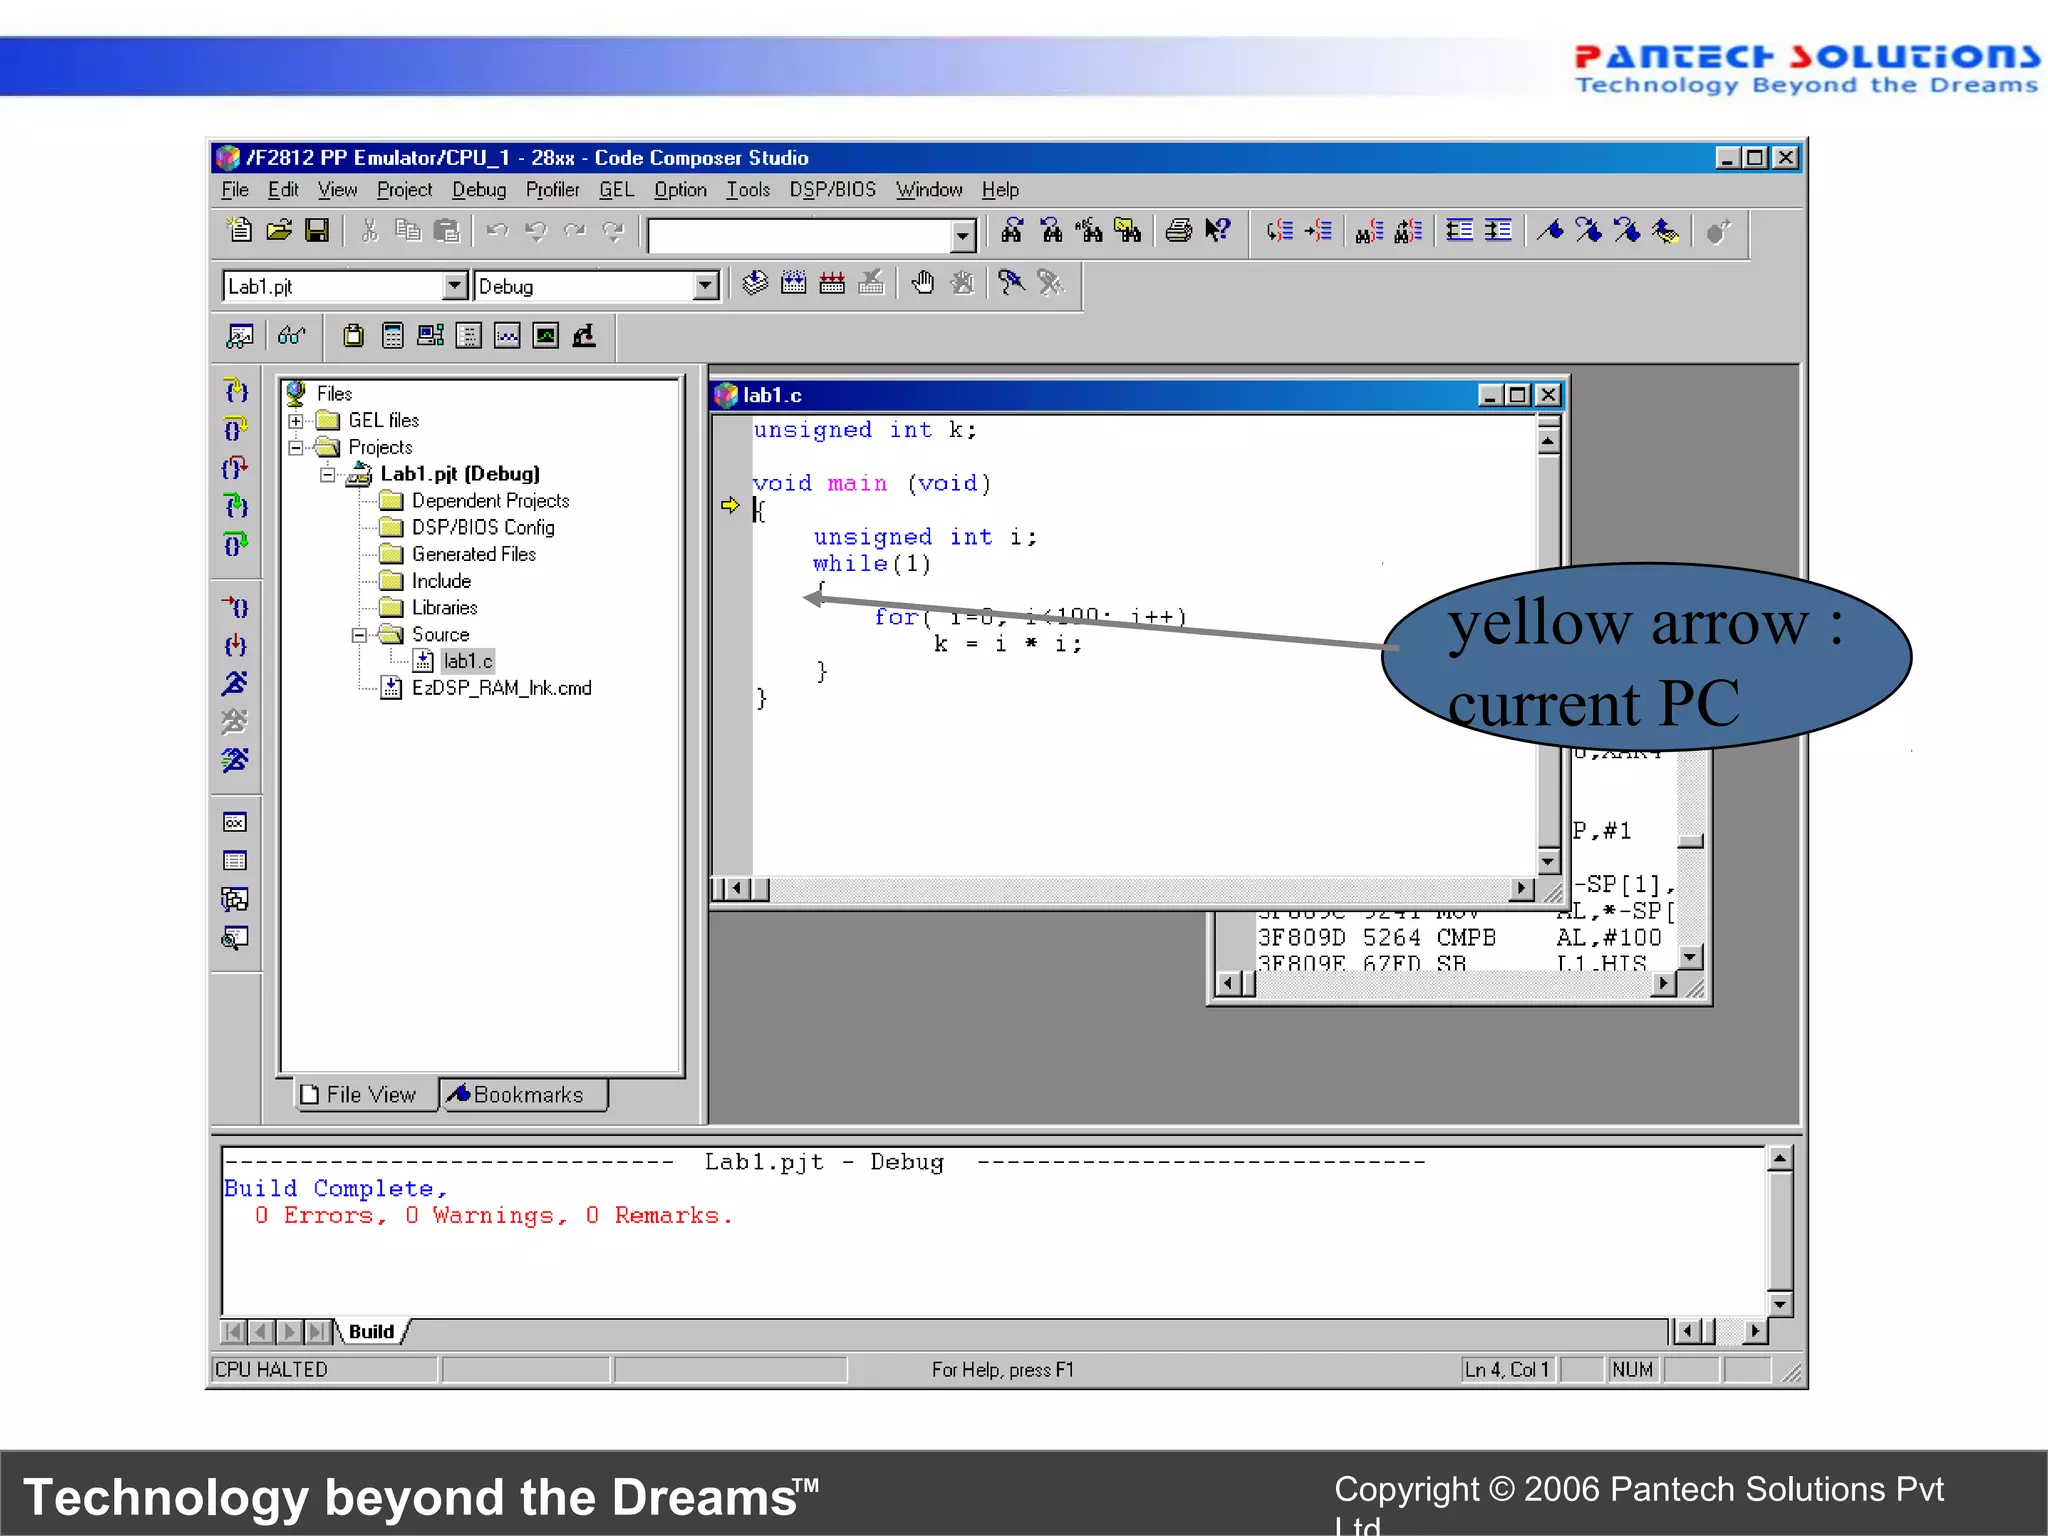
Task: Click the Save file toolbar icon
Action: 317,231
